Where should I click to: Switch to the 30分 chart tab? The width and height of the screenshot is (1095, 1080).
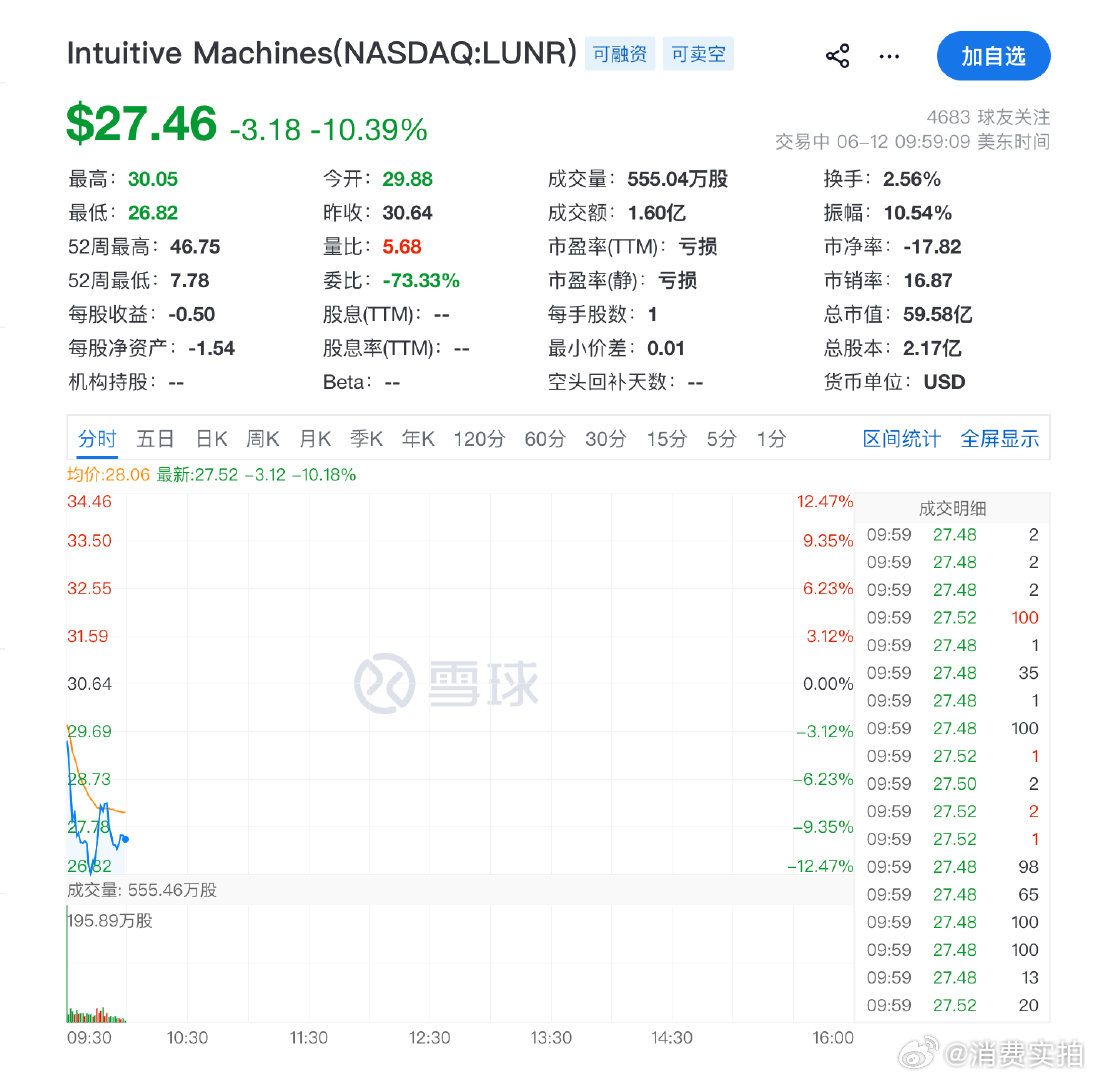605,438
